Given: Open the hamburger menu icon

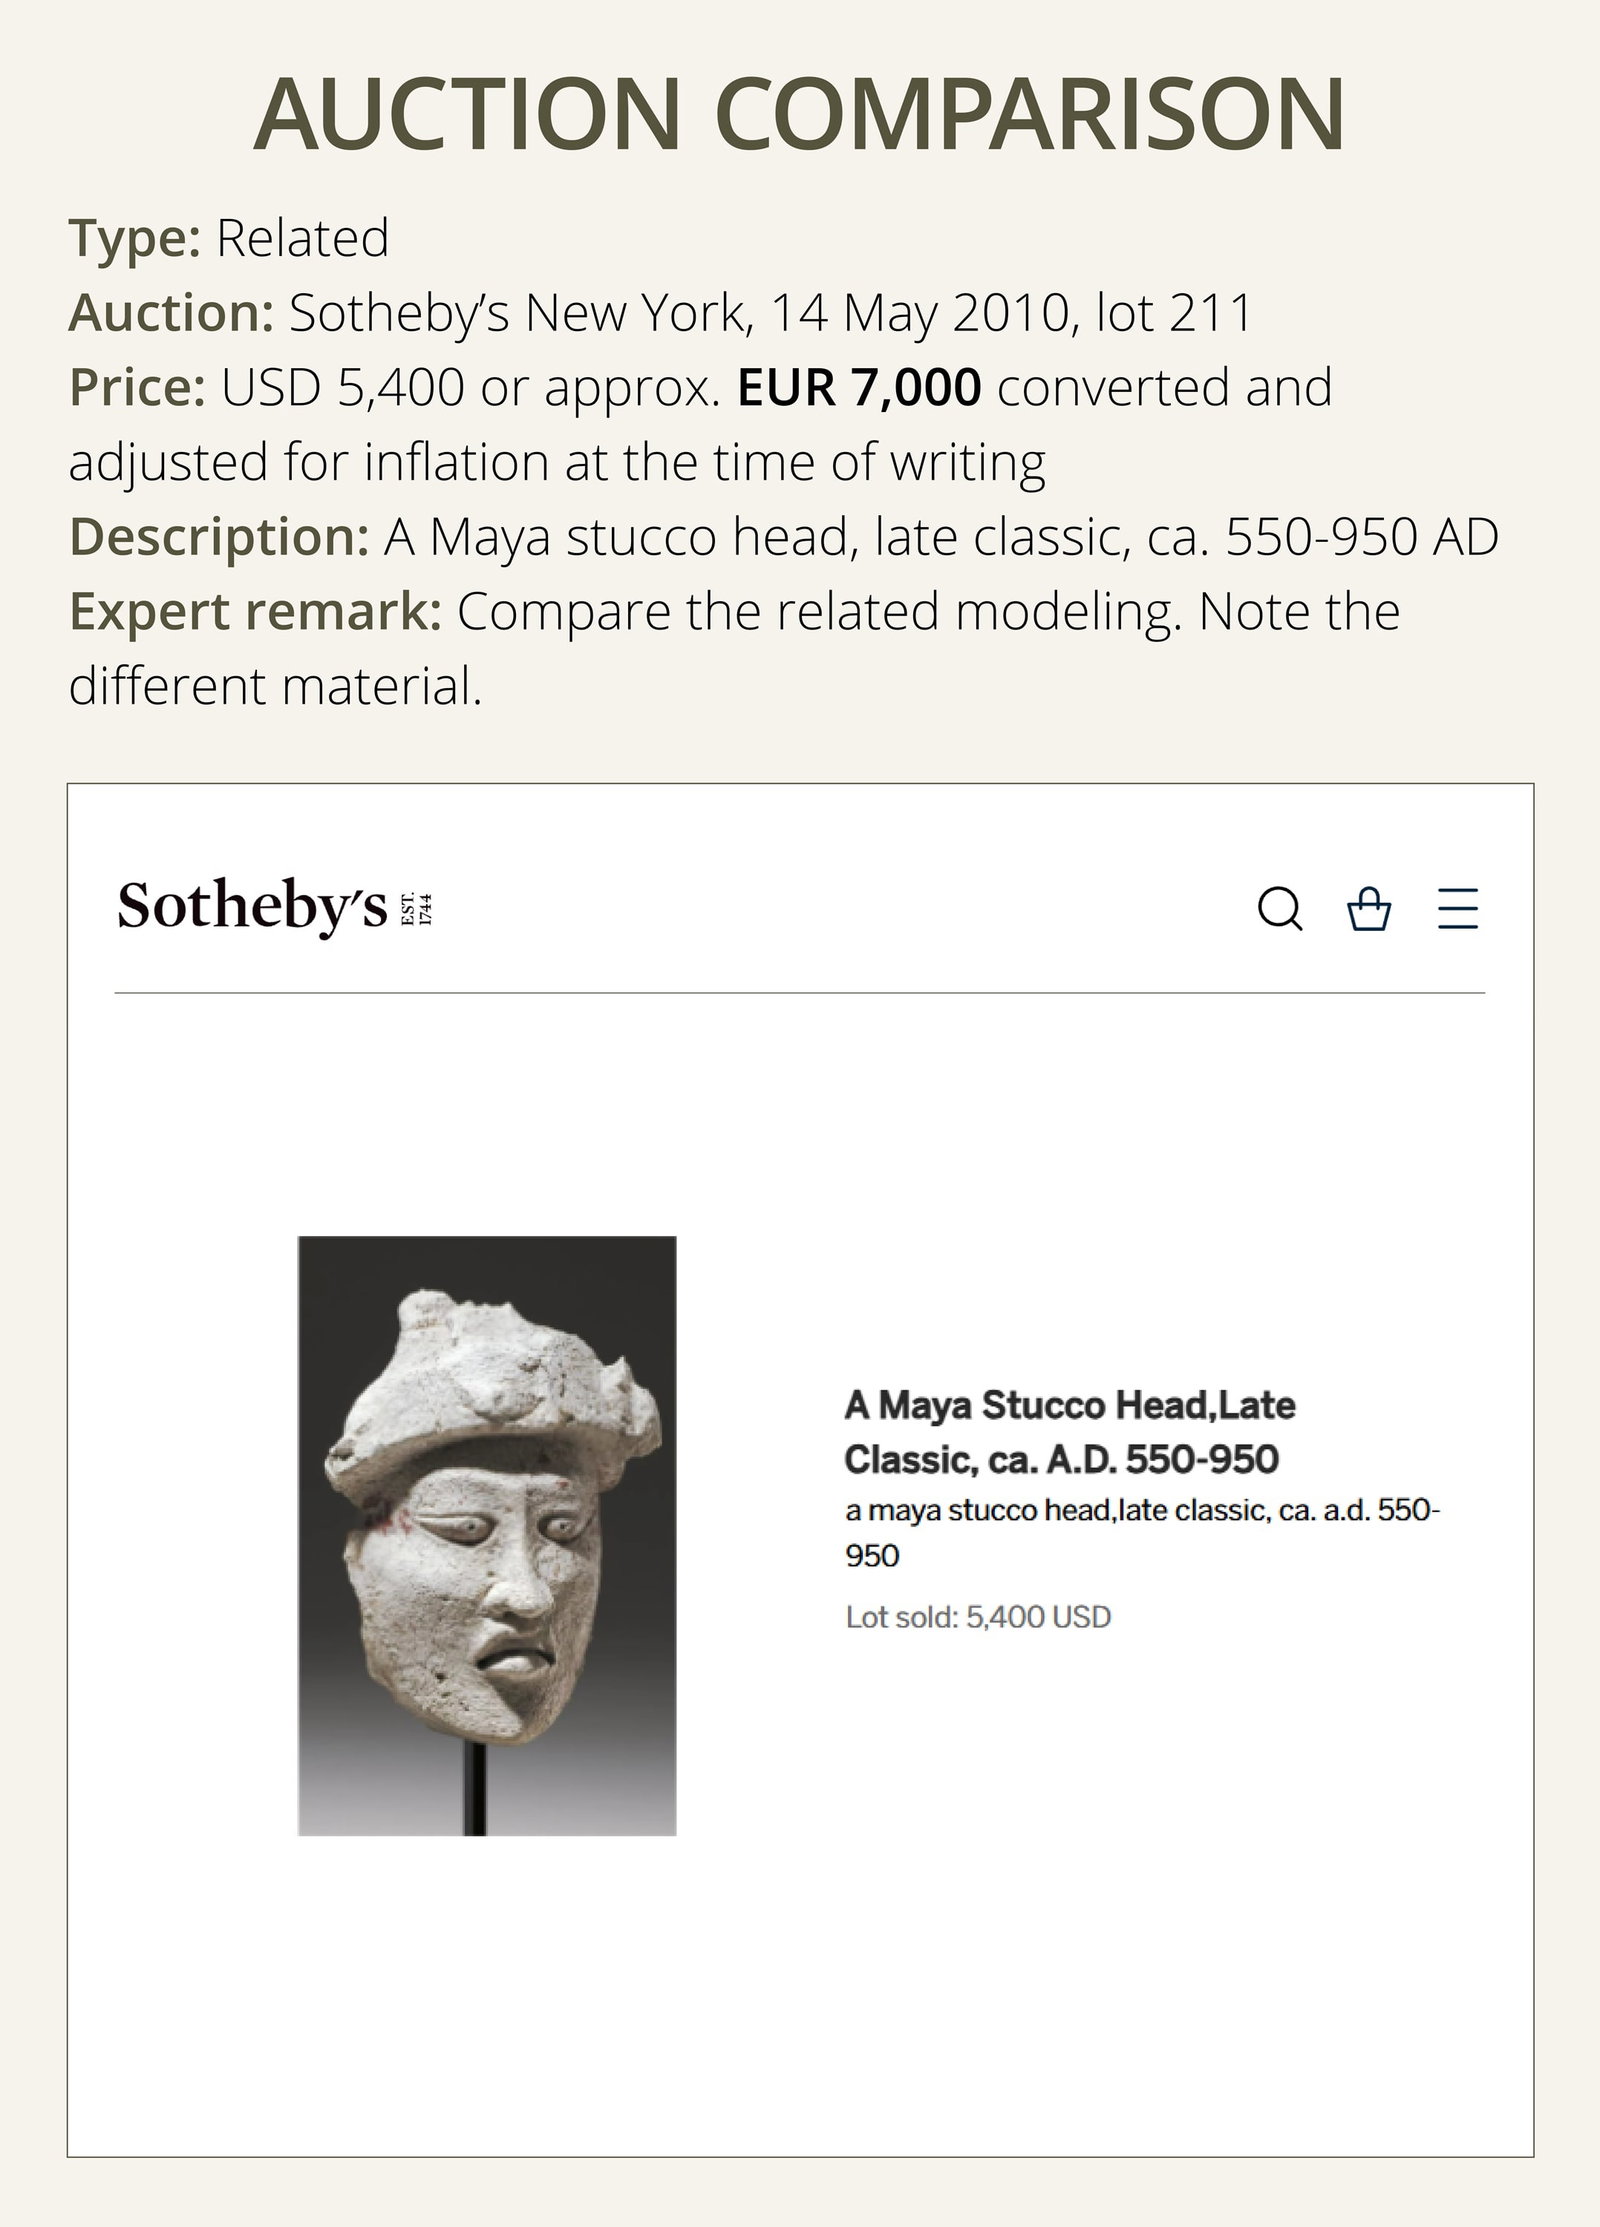Looking at the screenshot, I should (x=1458, y=909).
